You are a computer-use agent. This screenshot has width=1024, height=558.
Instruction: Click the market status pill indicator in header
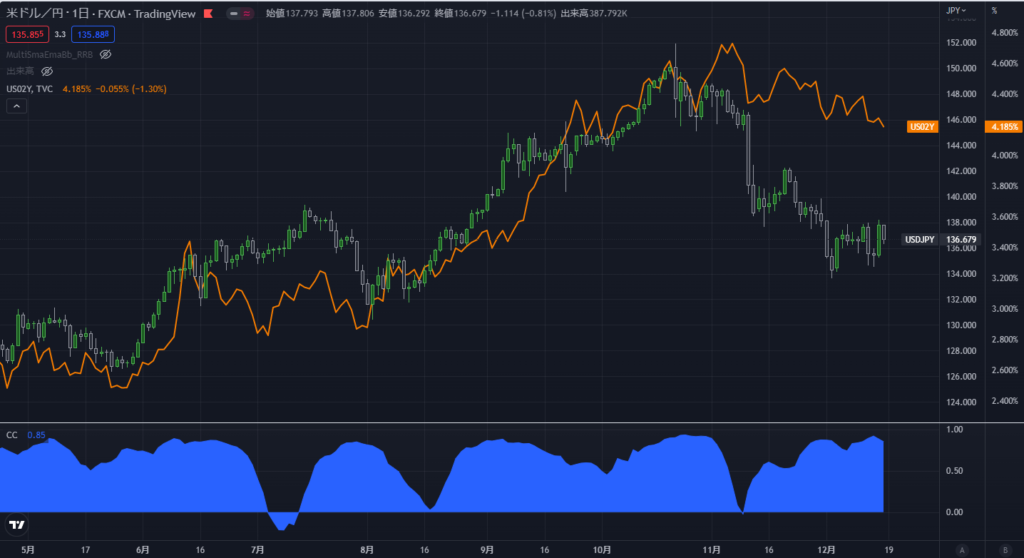coord(237,13)
